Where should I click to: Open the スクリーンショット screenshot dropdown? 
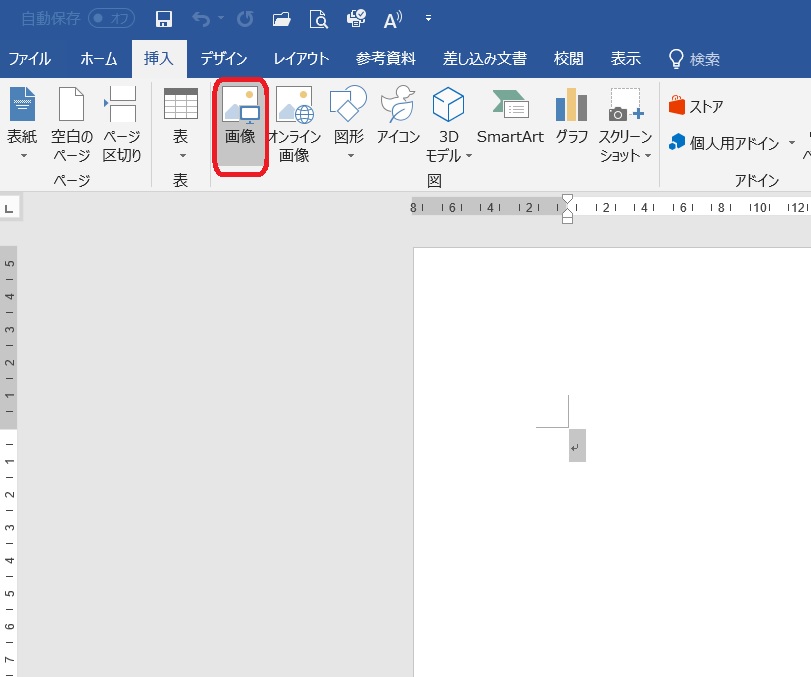tap(625, 124)
